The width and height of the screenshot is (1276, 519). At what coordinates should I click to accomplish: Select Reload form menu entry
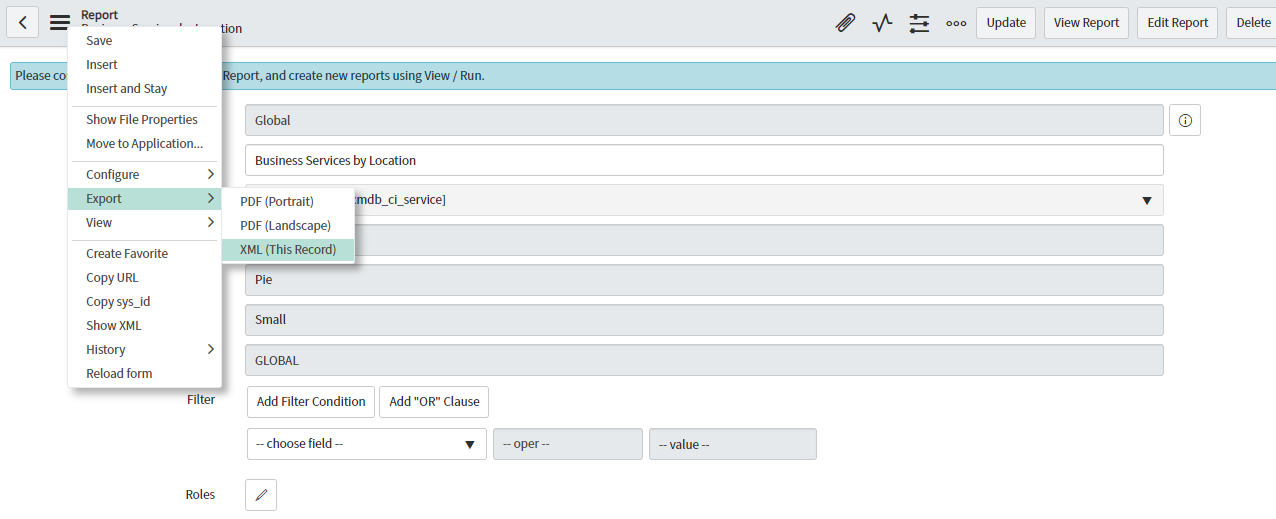pyautogui.click(x=144, y=374)
